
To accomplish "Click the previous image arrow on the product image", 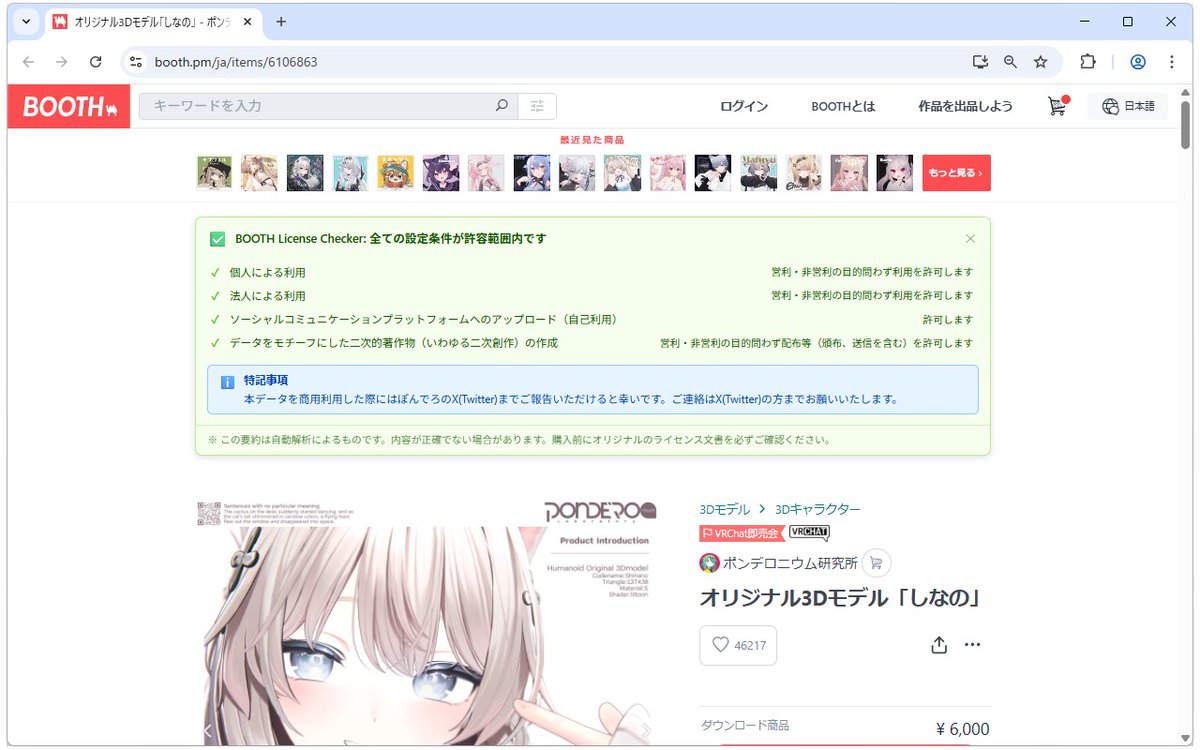I will pos(208,731).
